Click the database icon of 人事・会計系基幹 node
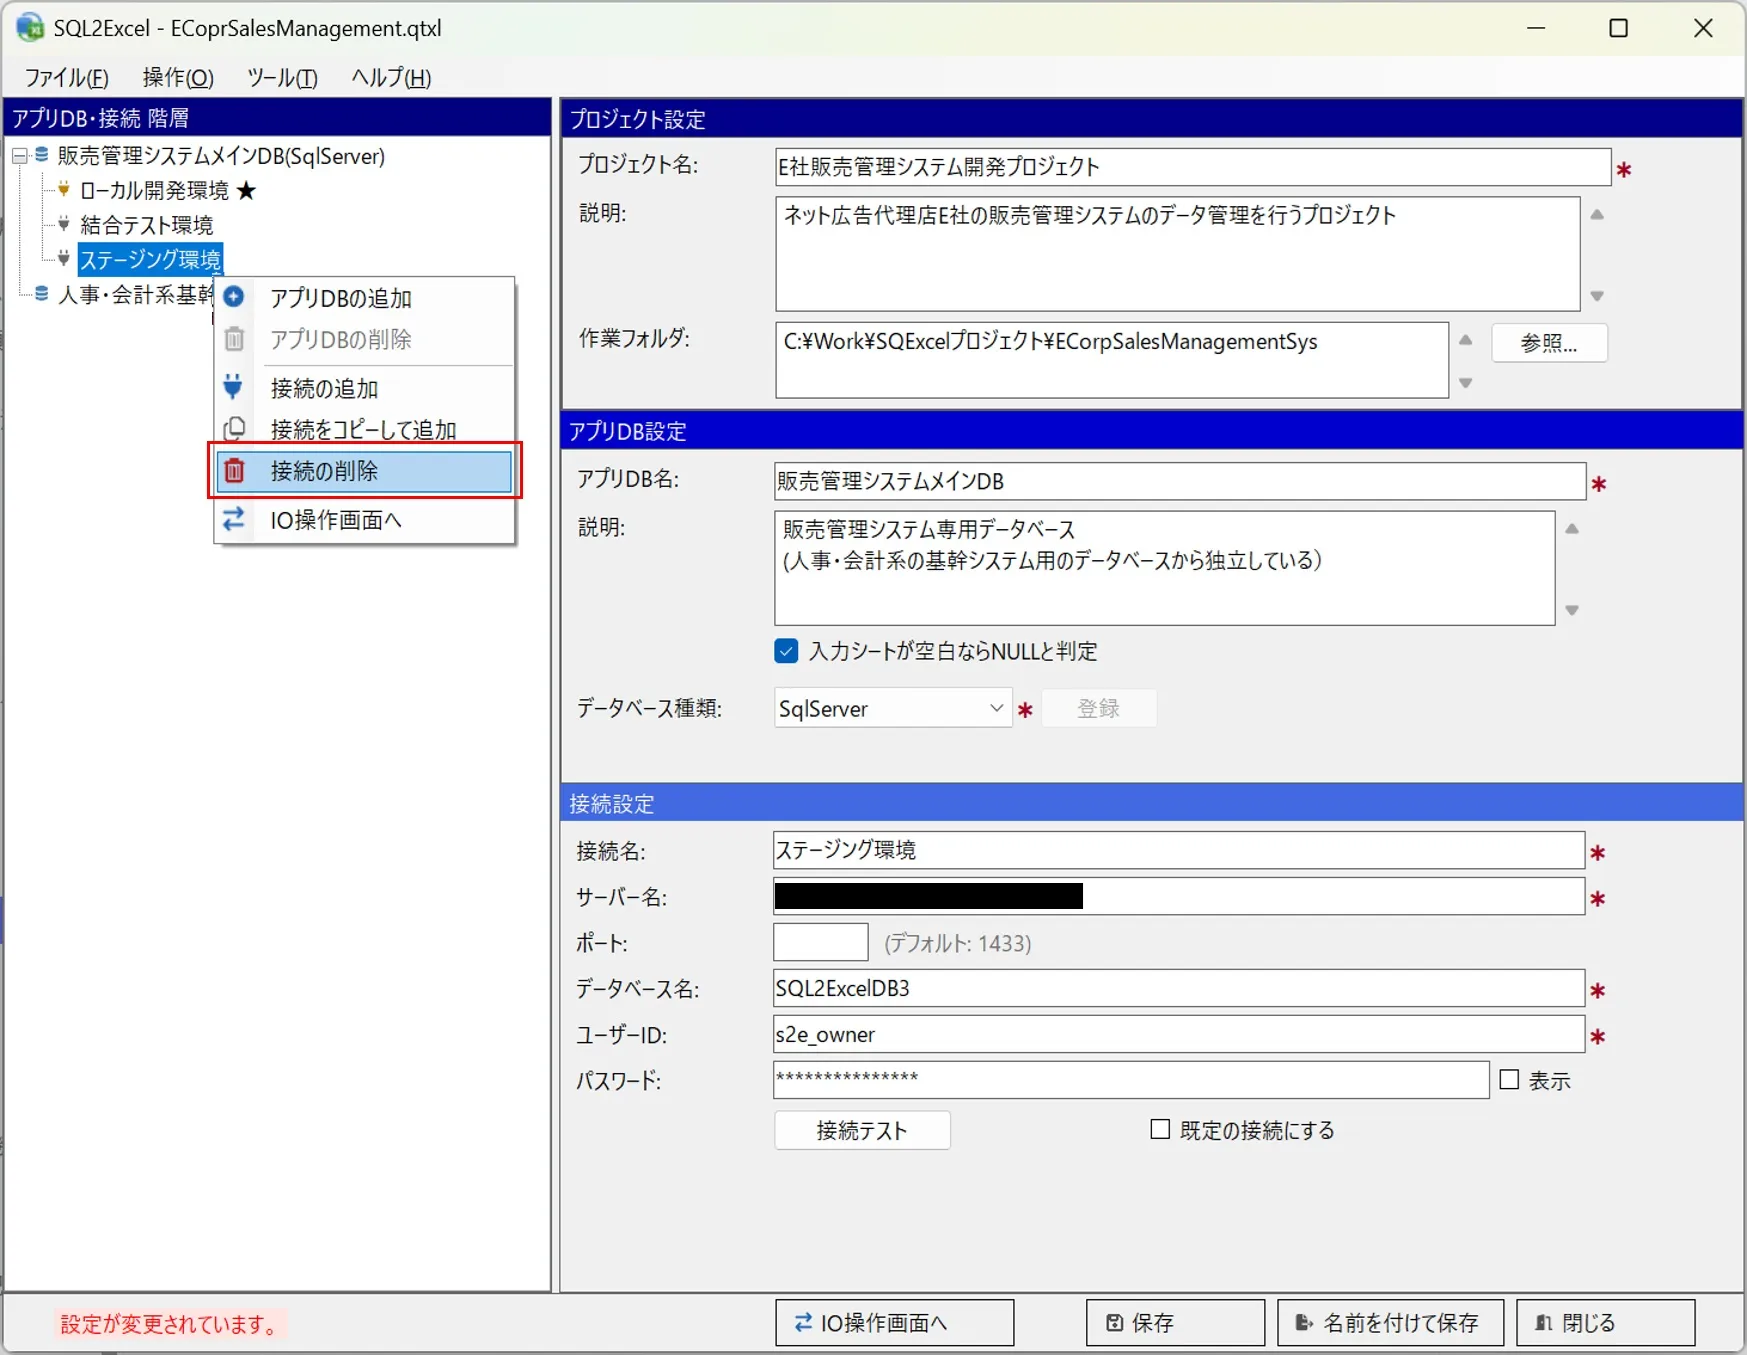The height and width of the screenshot is (1355, 1747). [42, 293]
